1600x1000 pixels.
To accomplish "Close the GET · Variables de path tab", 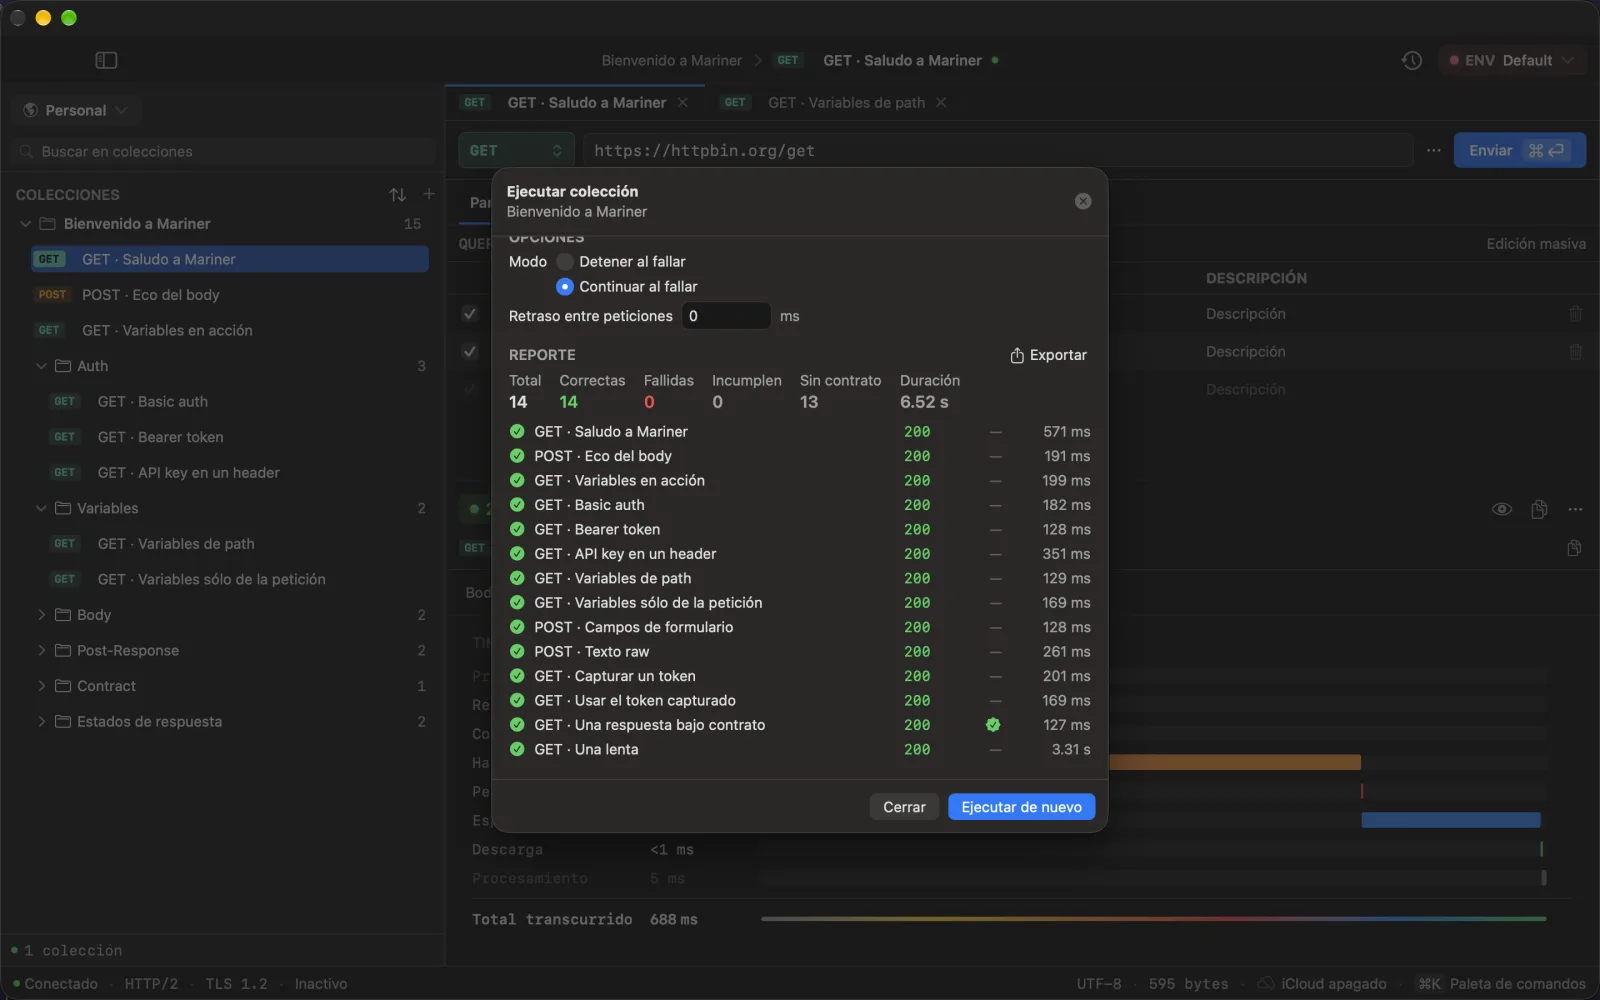I will tap(941, 102).
